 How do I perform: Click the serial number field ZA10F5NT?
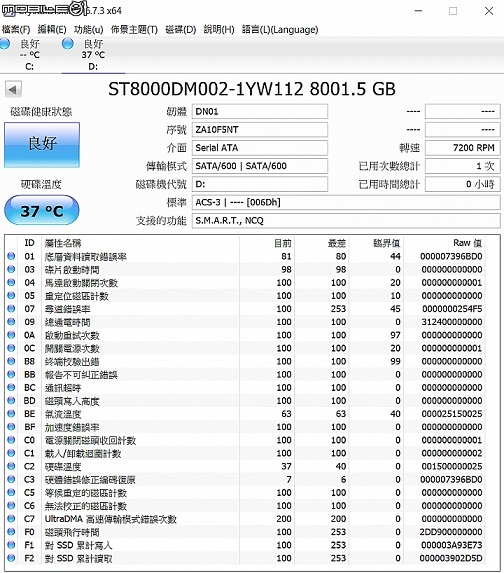tap(259, 130)
